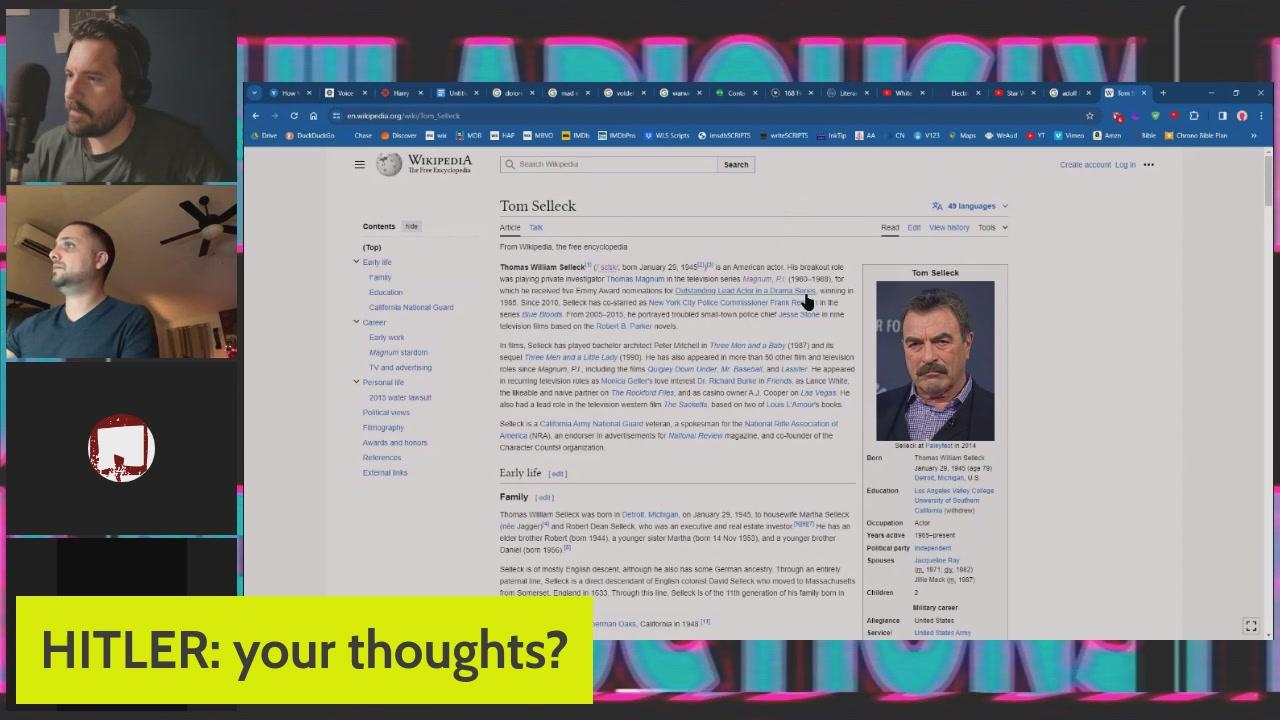Show more bookmarks overflow chevron
The height and width of the screenshot is (720, 1280).
click(1253, 136)
